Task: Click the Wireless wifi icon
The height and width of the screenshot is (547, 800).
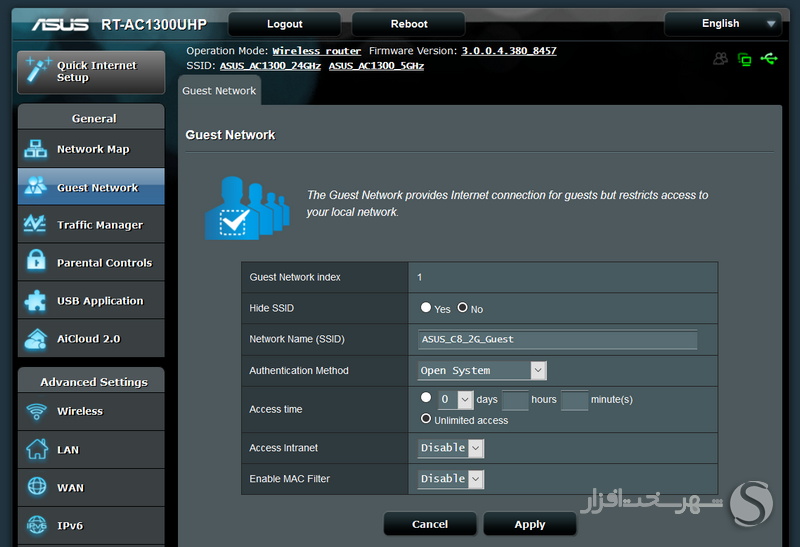Action: pos(36,411)
